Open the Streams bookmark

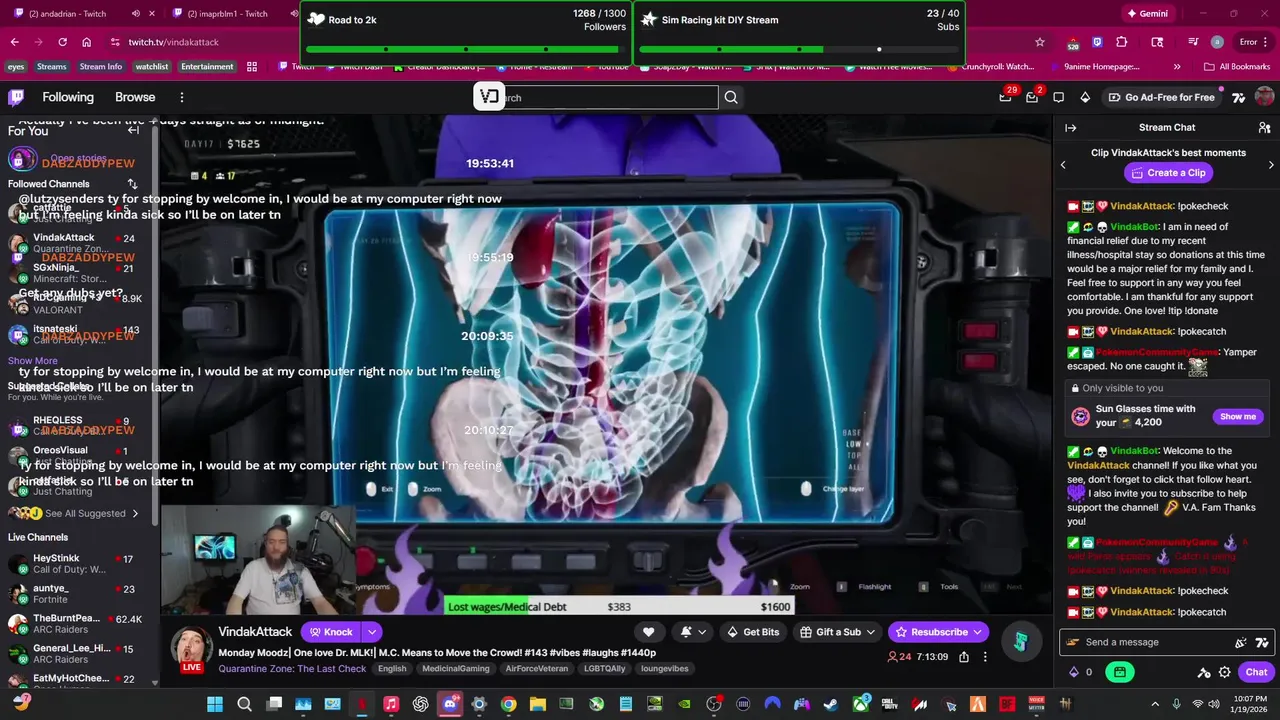tap(51, 67)
